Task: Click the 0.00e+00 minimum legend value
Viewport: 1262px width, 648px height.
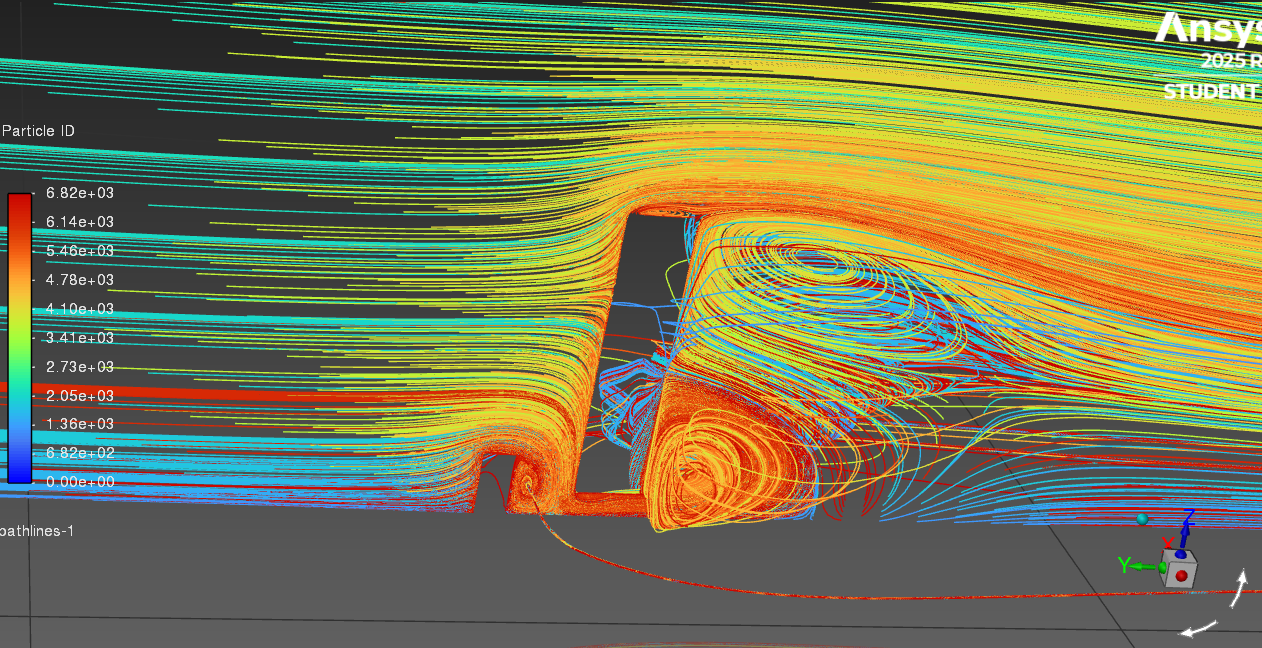Action: [x=80, y=481]
